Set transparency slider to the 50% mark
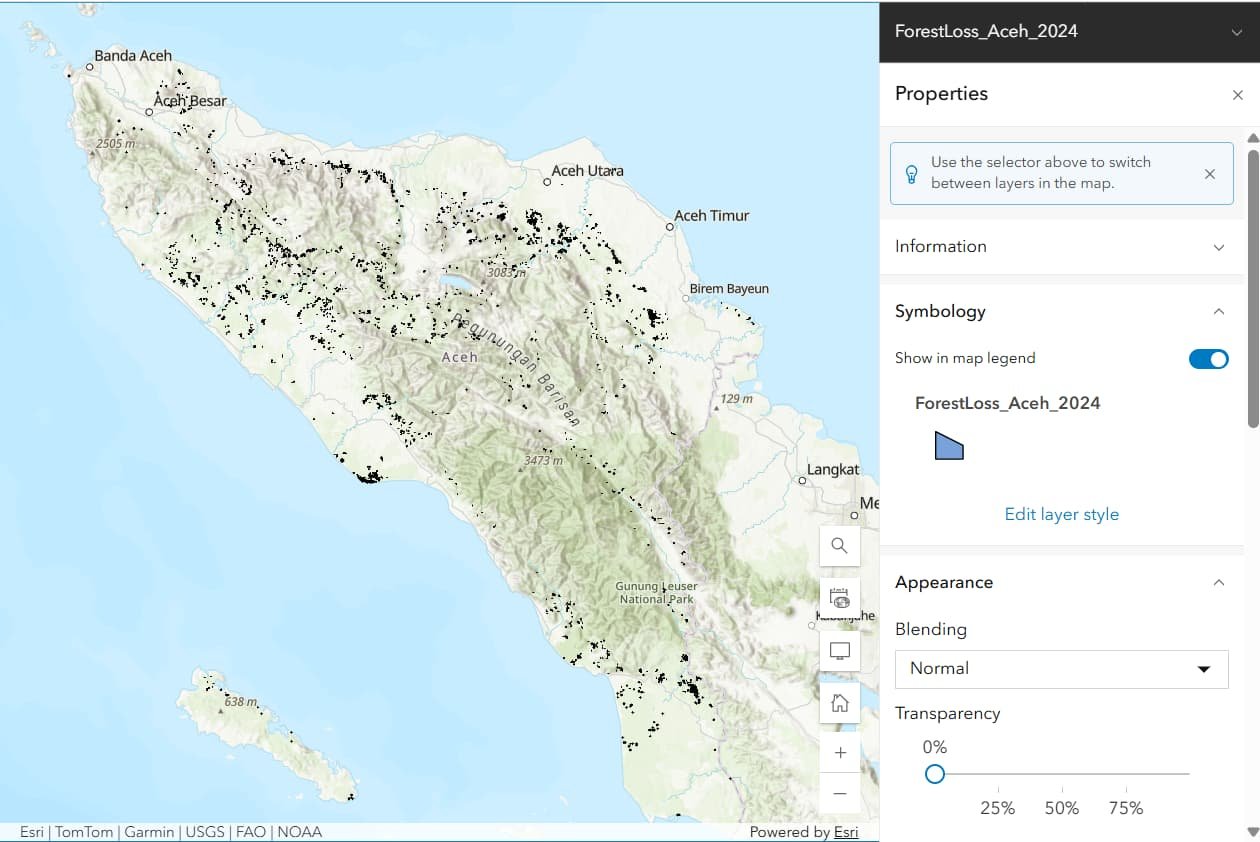Image resolution: width=1260 pixels, height=842 pixels. (1062, 774)
